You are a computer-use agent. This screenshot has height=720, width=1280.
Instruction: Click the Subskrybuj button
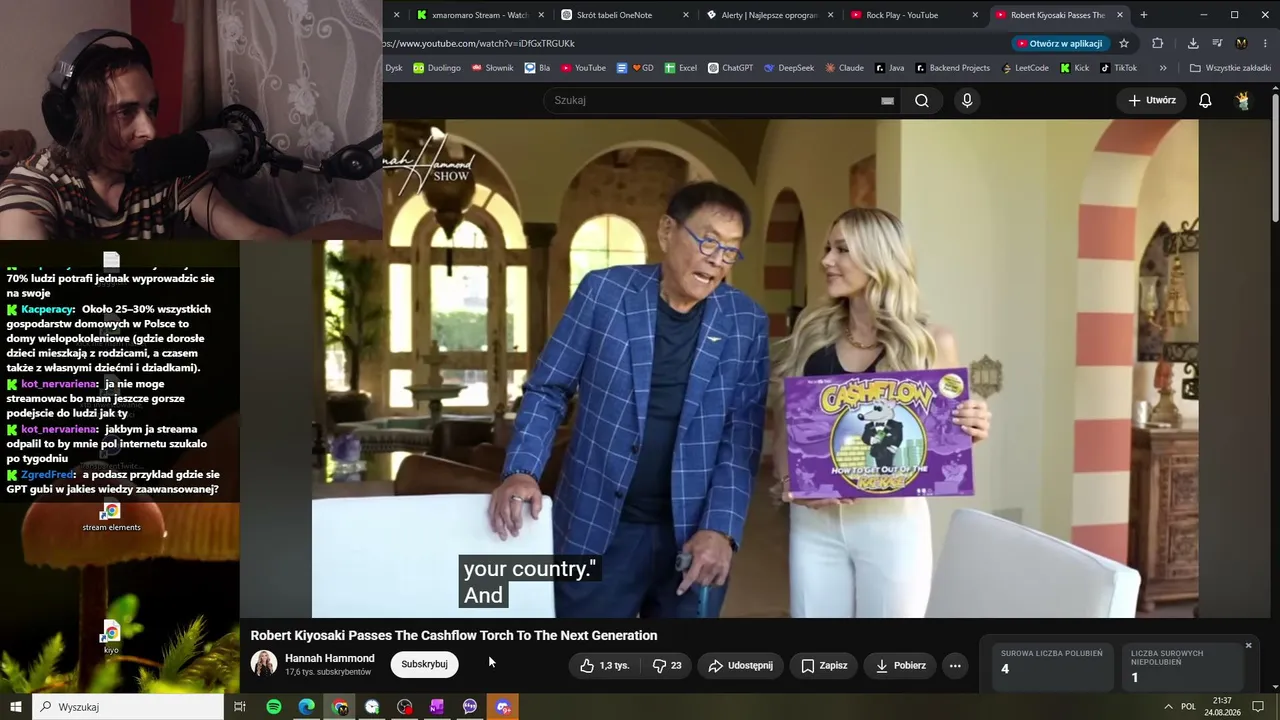coord(424,664)
